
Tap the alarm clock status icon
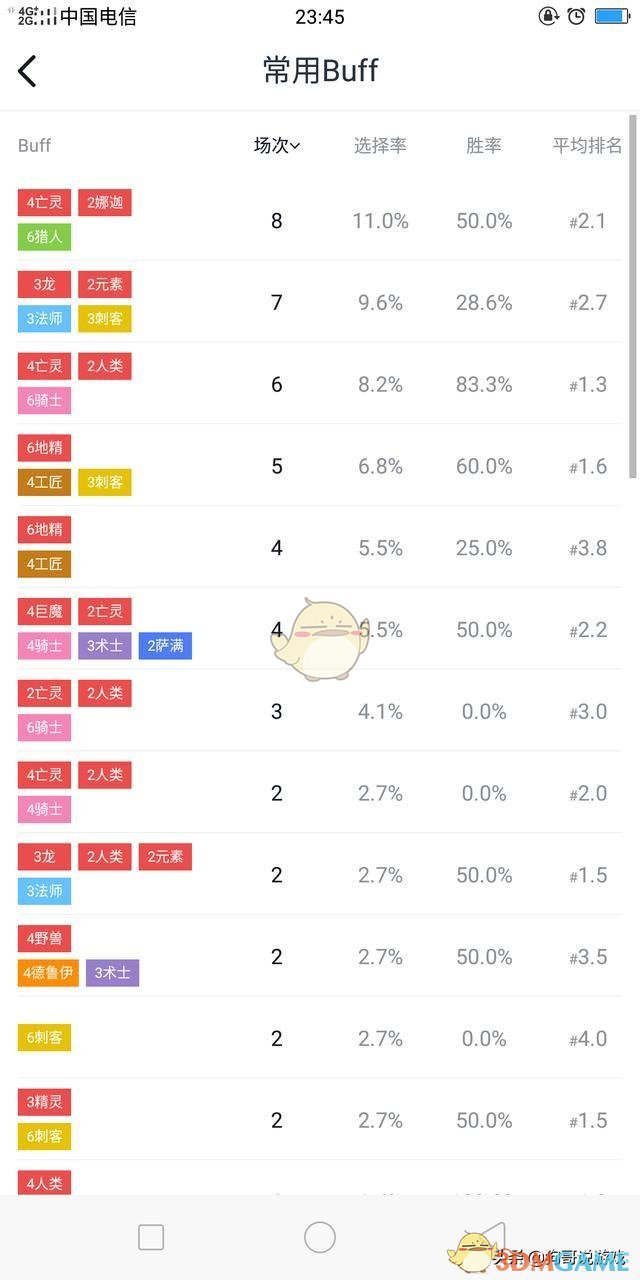click(x=576, y=16)
